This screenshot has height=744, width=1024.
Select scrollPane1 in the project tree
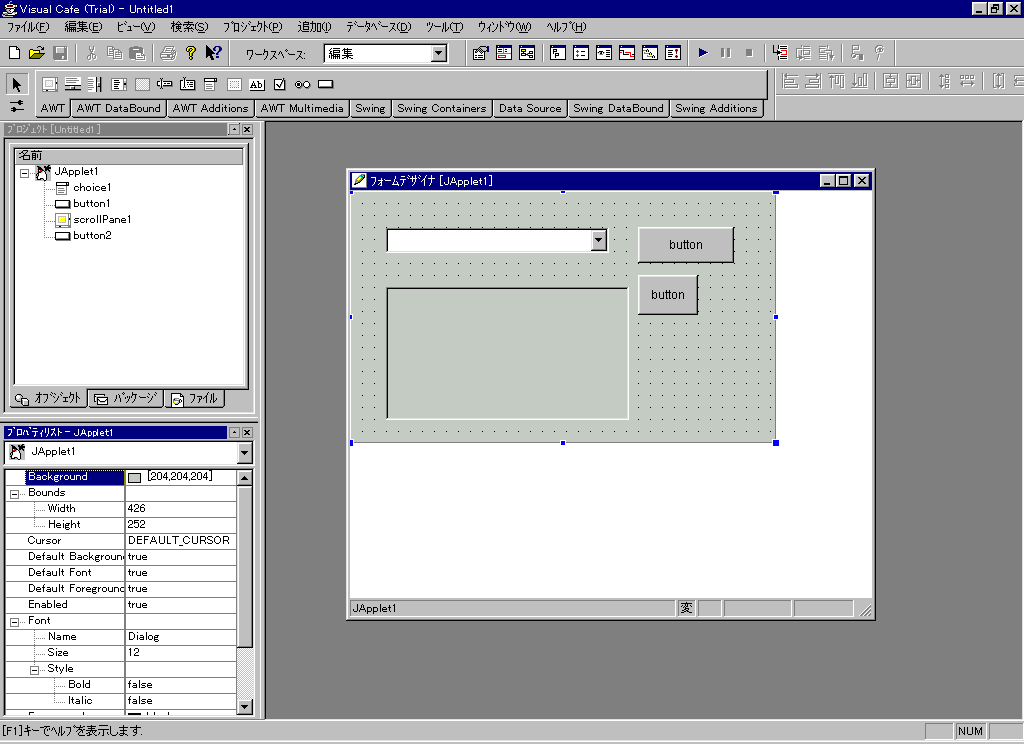pyautogui.click(x=102, y=219)
